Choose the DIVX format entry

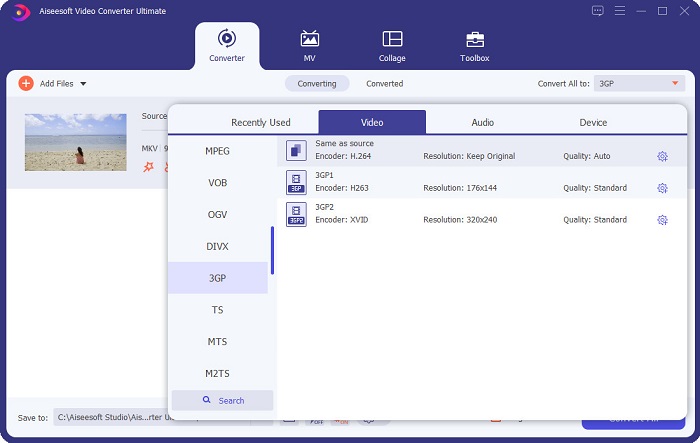[x=217, y=246]
